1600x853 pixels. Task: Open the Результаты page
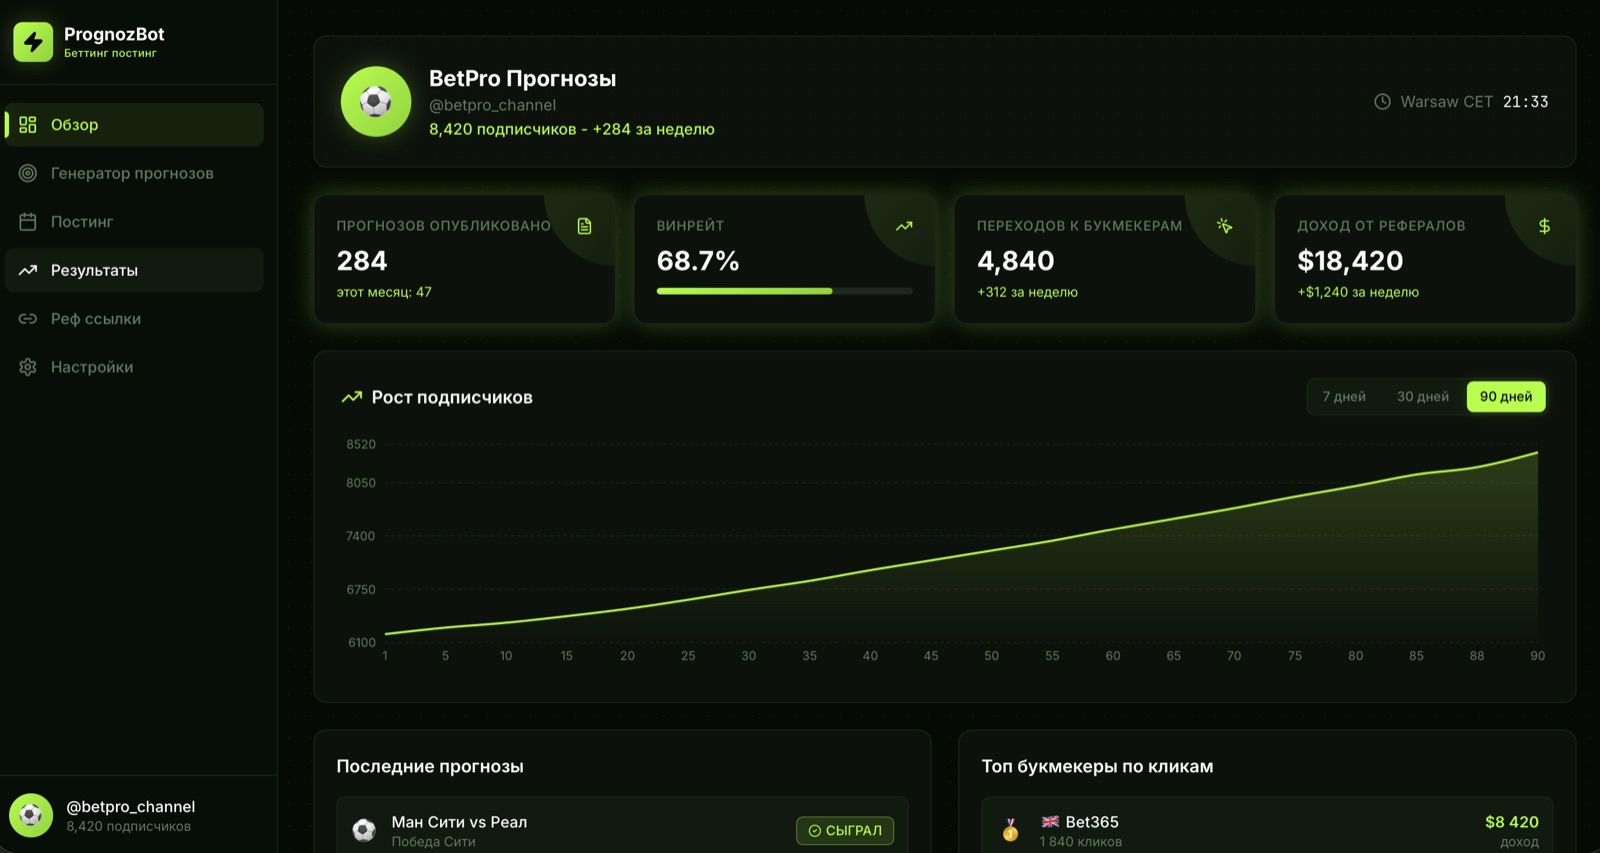point(134,270)
